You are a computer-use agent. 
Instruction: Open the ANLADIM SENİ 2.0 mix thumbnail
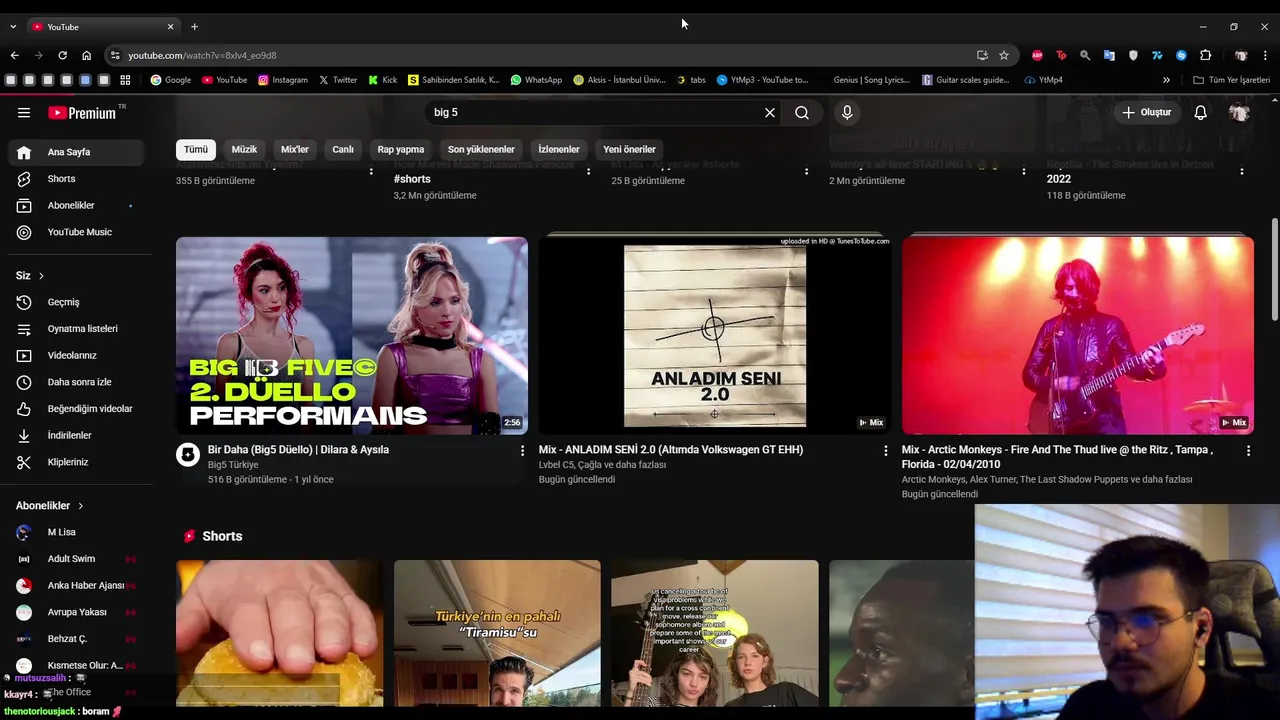714,335
